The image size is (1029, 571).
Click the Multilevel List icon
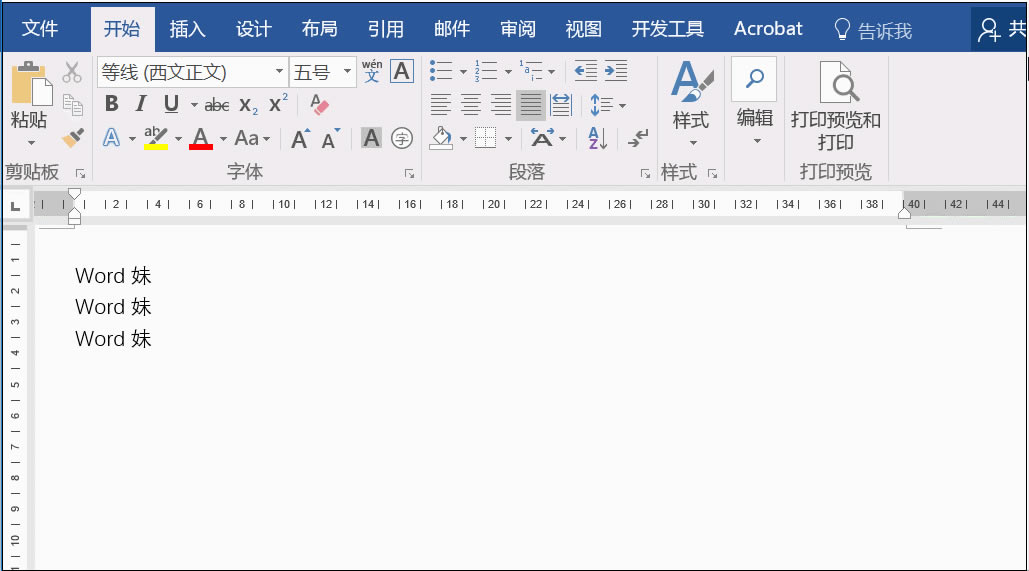(531, 70)
